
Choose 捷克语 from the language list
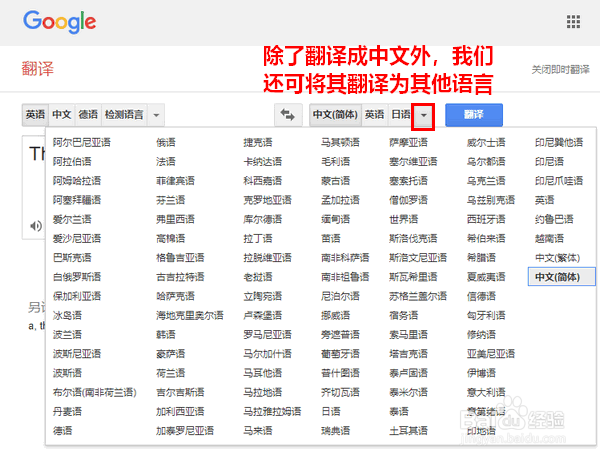(258, 143)
